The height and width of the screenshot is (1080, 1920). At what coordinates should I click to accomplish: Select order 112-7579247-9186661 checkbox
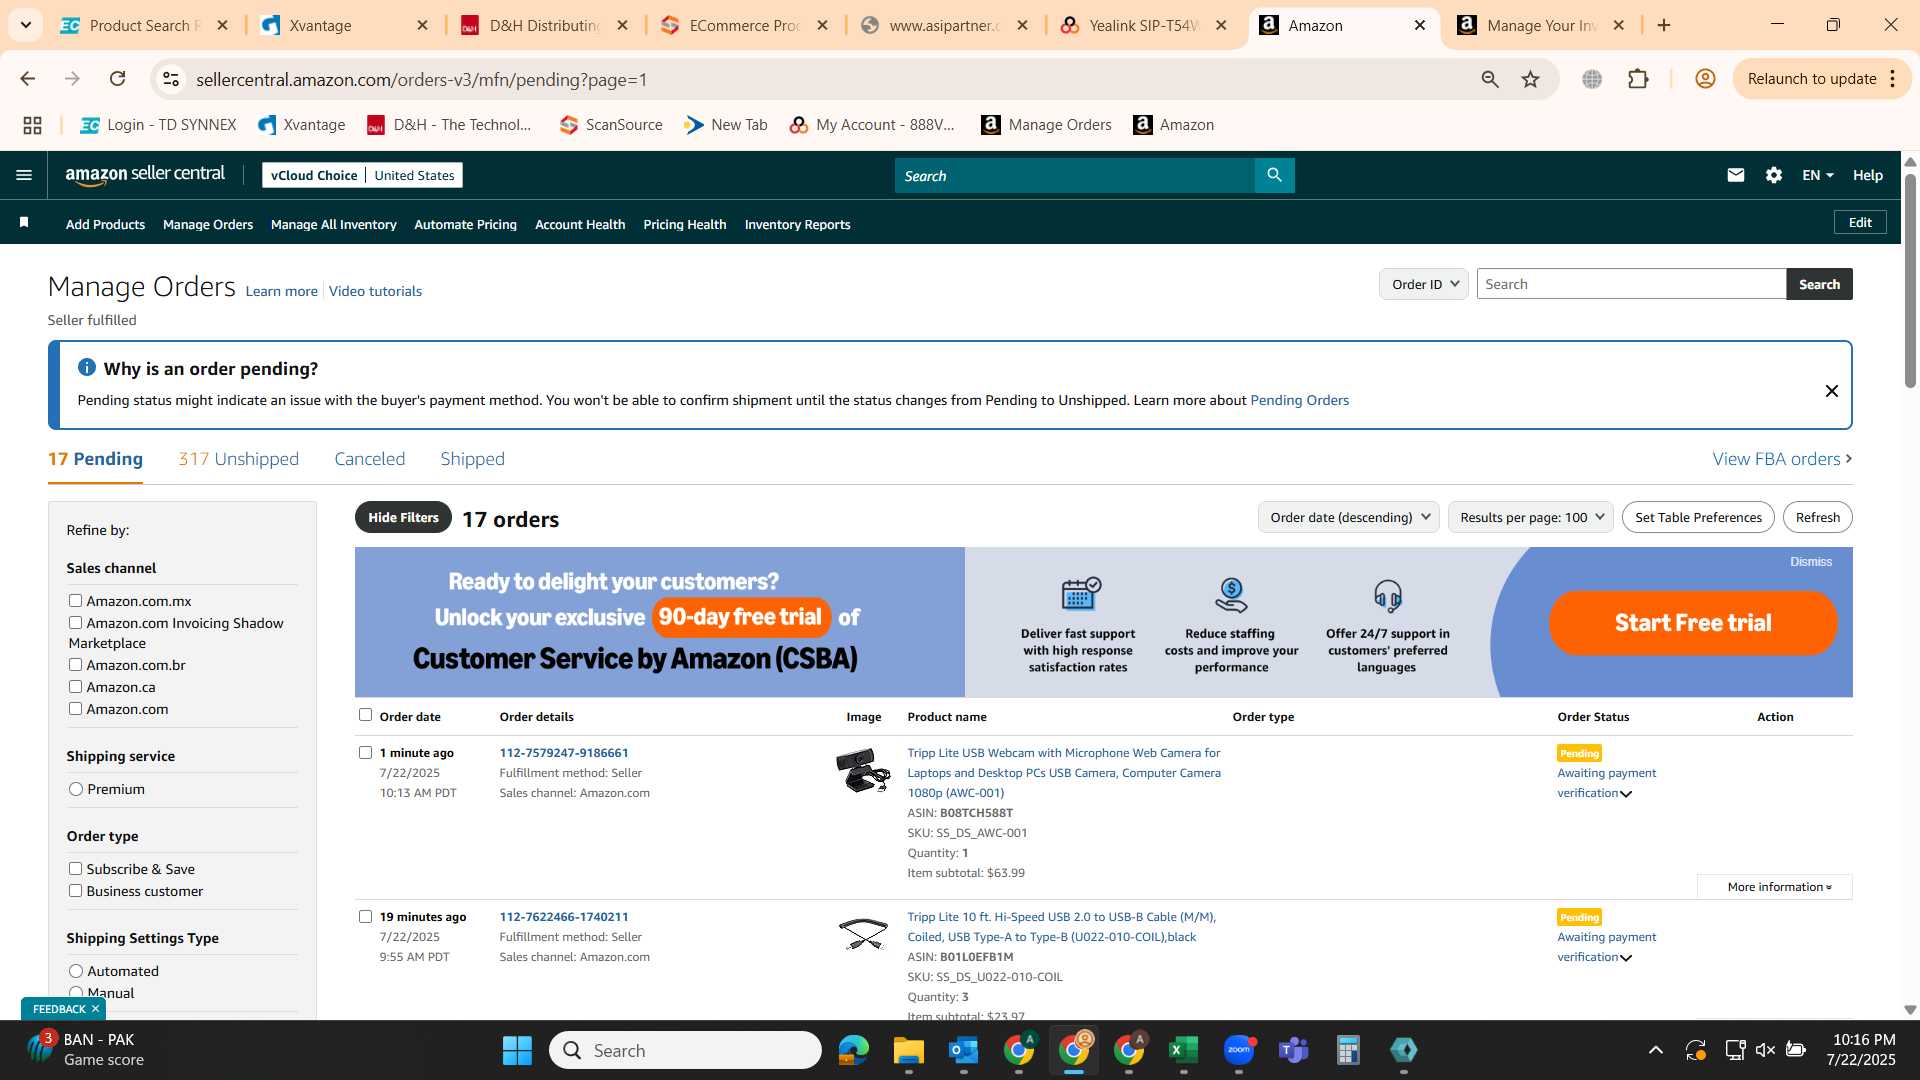pyautogui.click(x=365, y=752)
